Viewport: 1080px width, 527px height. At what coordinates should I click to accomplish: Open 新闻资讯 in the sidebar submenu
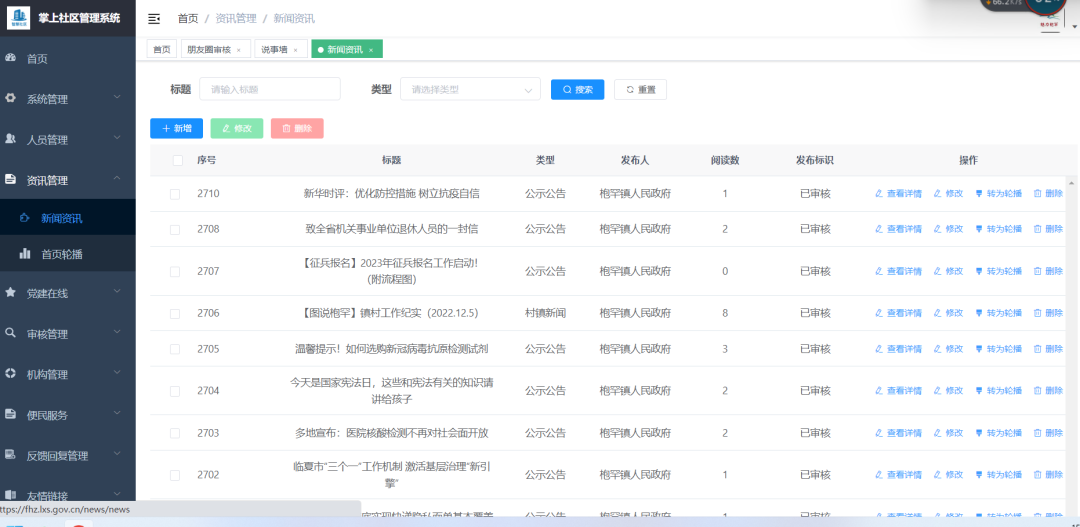coord(62,218)
